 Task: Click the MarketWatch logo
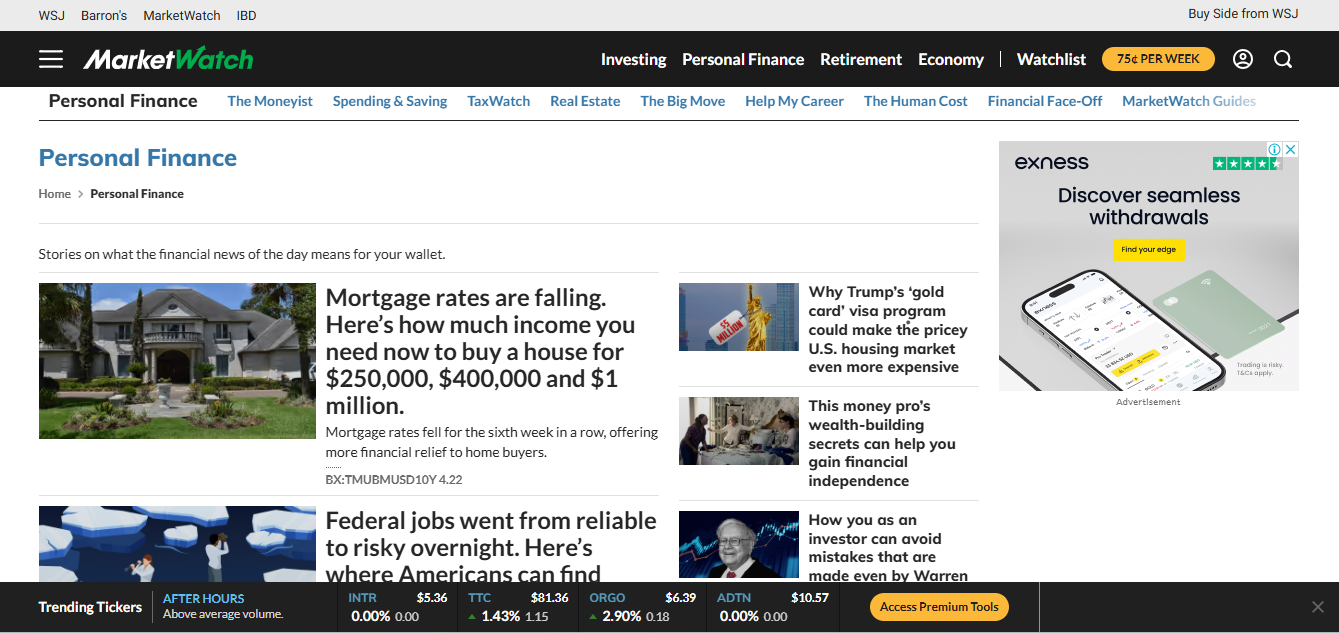point(168,59)
